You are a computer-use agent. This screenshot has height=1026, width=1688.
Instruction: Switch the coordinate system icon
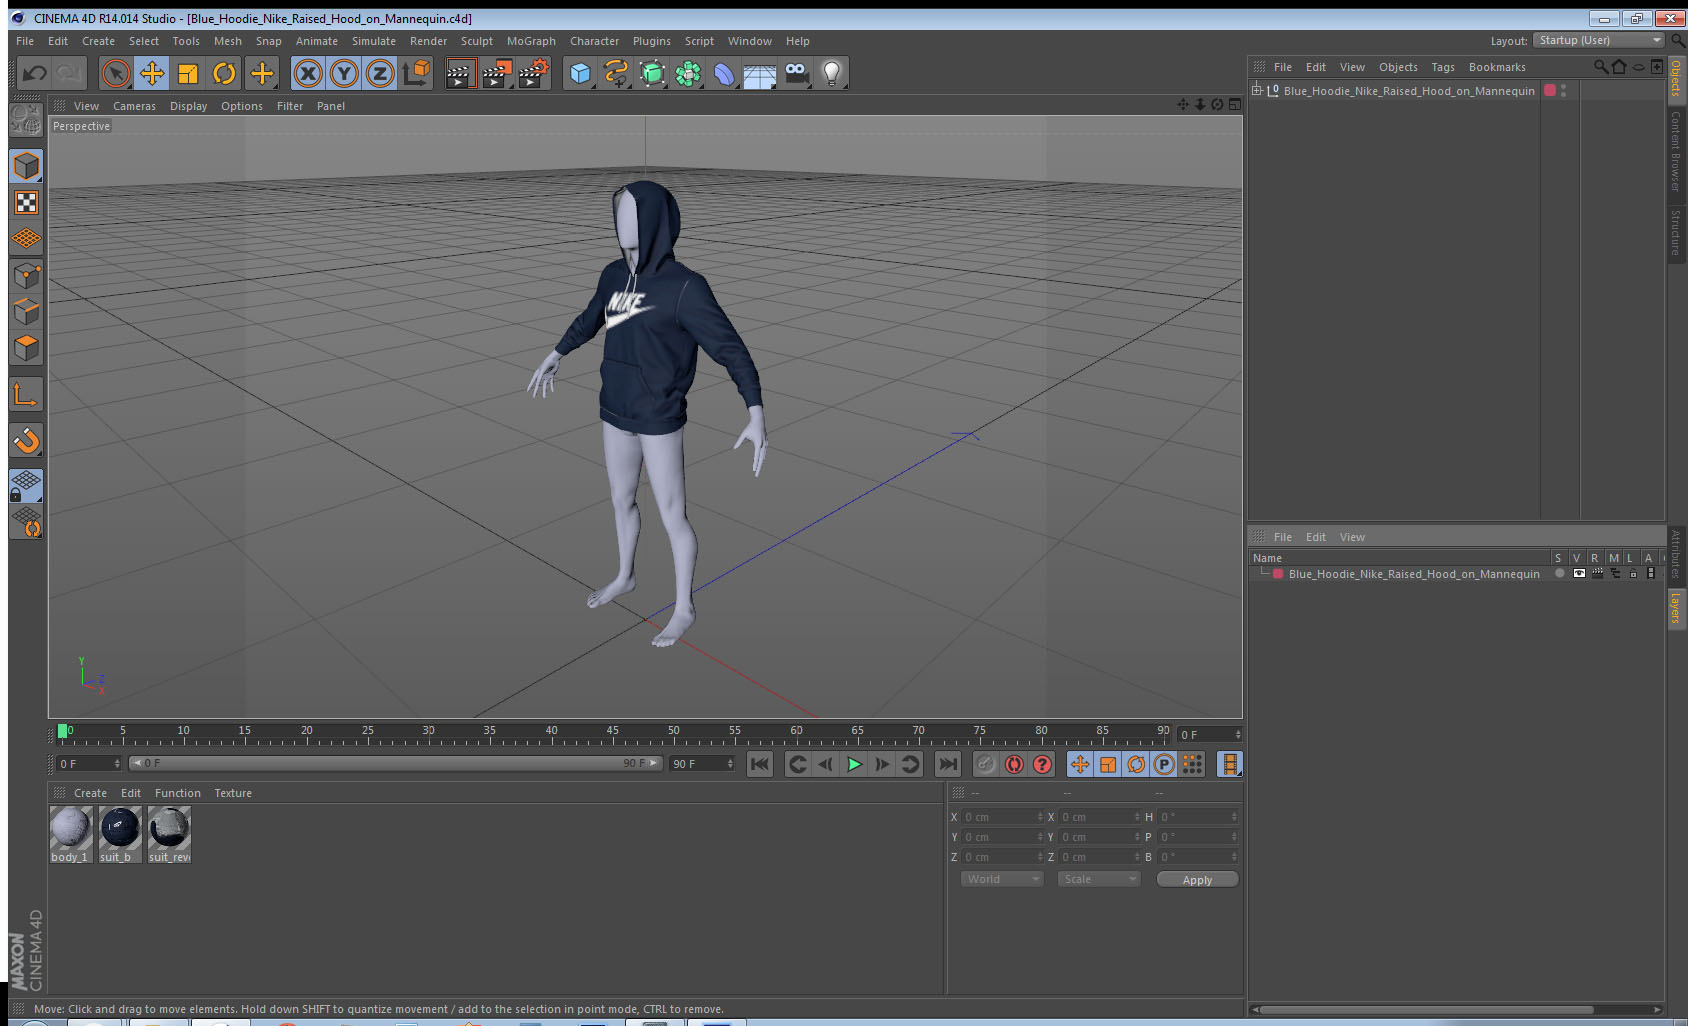[416, 73]
